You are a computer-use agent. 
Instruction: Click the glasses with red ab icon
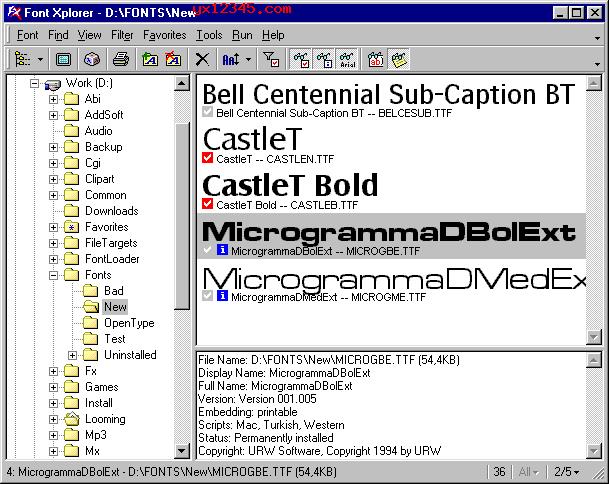click(376, 60)
